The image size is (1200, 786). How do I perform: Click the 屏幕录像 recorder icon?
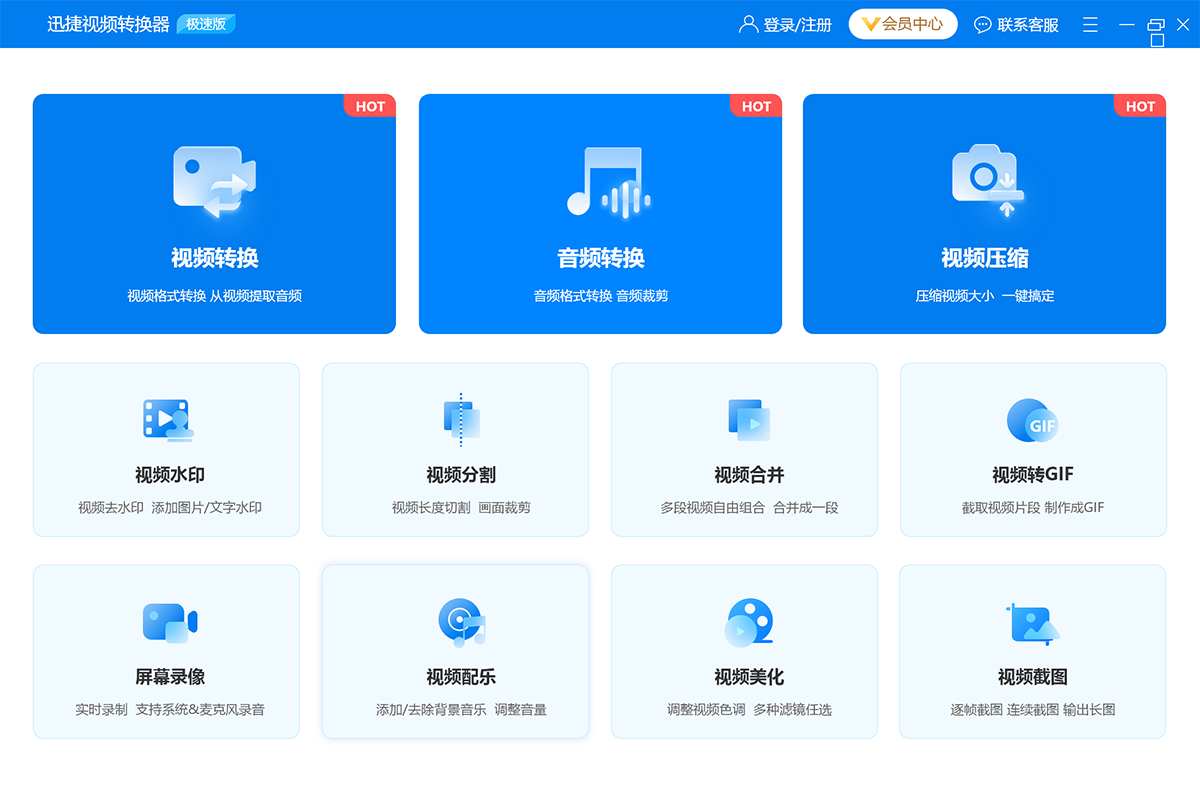pyautogui.click(x=169, y=623)
